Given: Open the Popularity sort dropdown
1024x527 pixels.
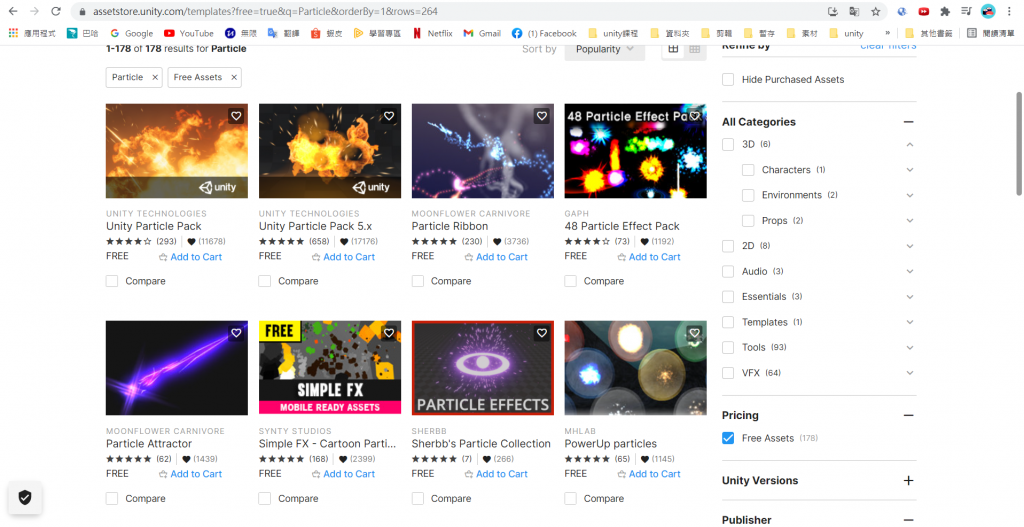Looking at the screenshot, I should pos(605,49).
